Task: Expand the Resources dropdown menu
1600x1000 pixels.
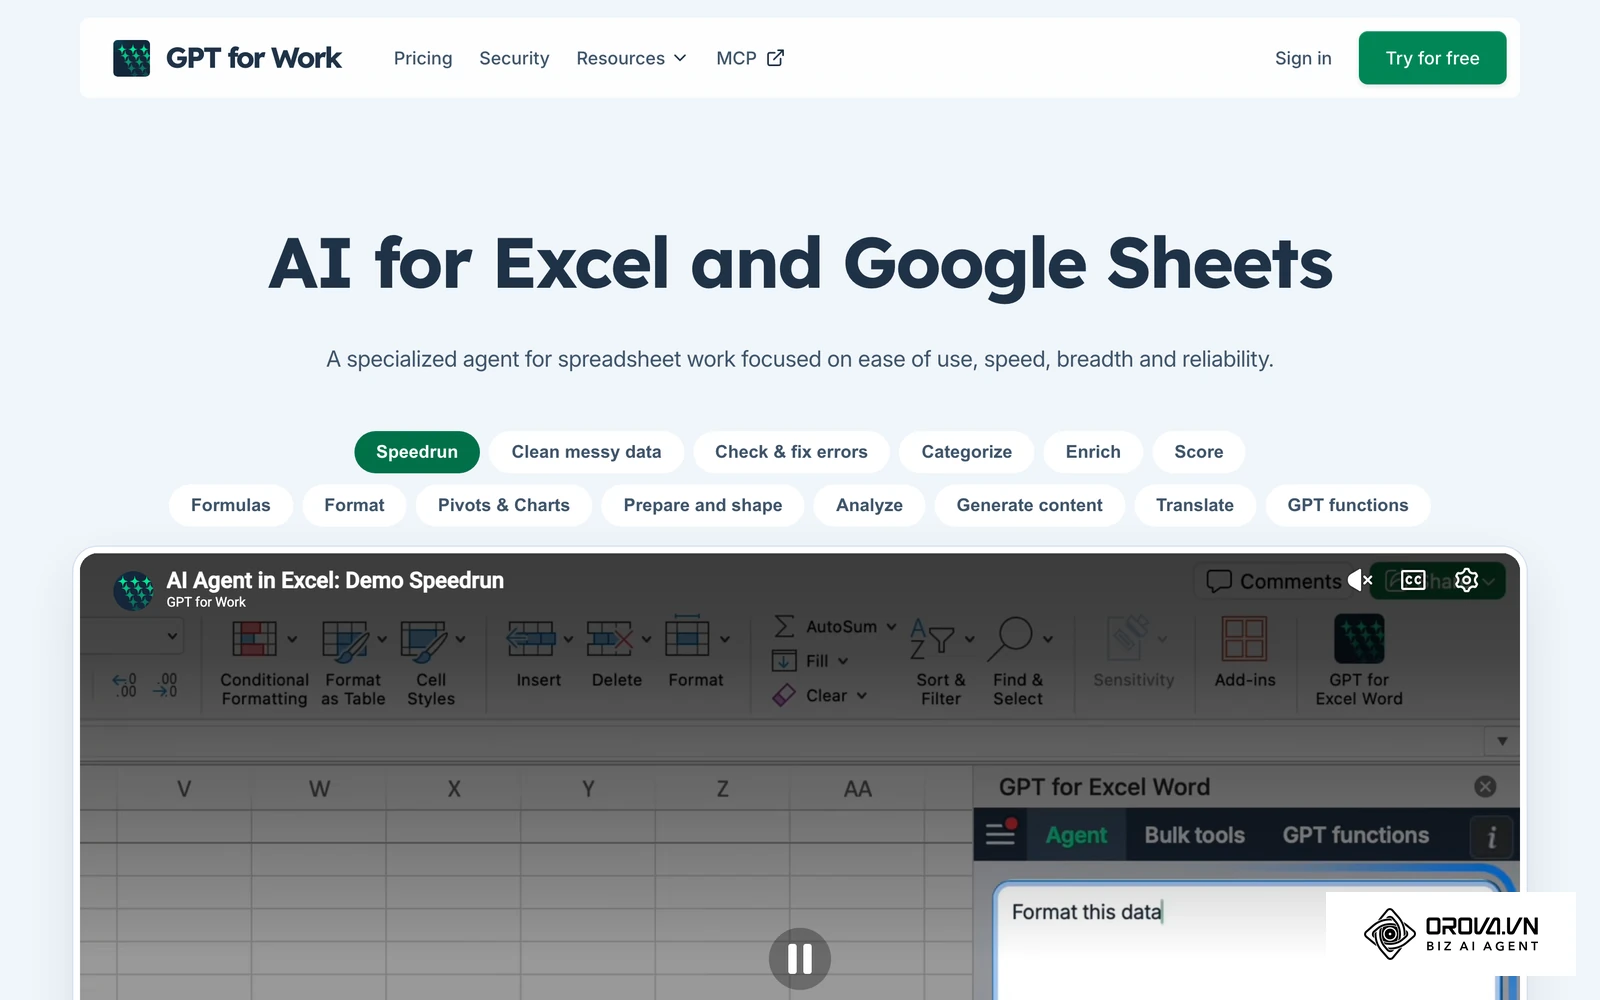Action: (x=631, y=58)
